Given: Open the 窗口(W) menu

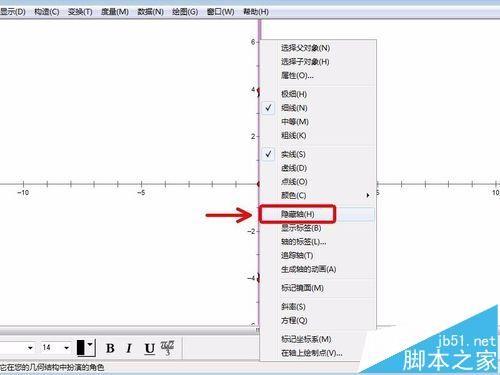Looking at the screenshot, I should [x=220, y=12].
